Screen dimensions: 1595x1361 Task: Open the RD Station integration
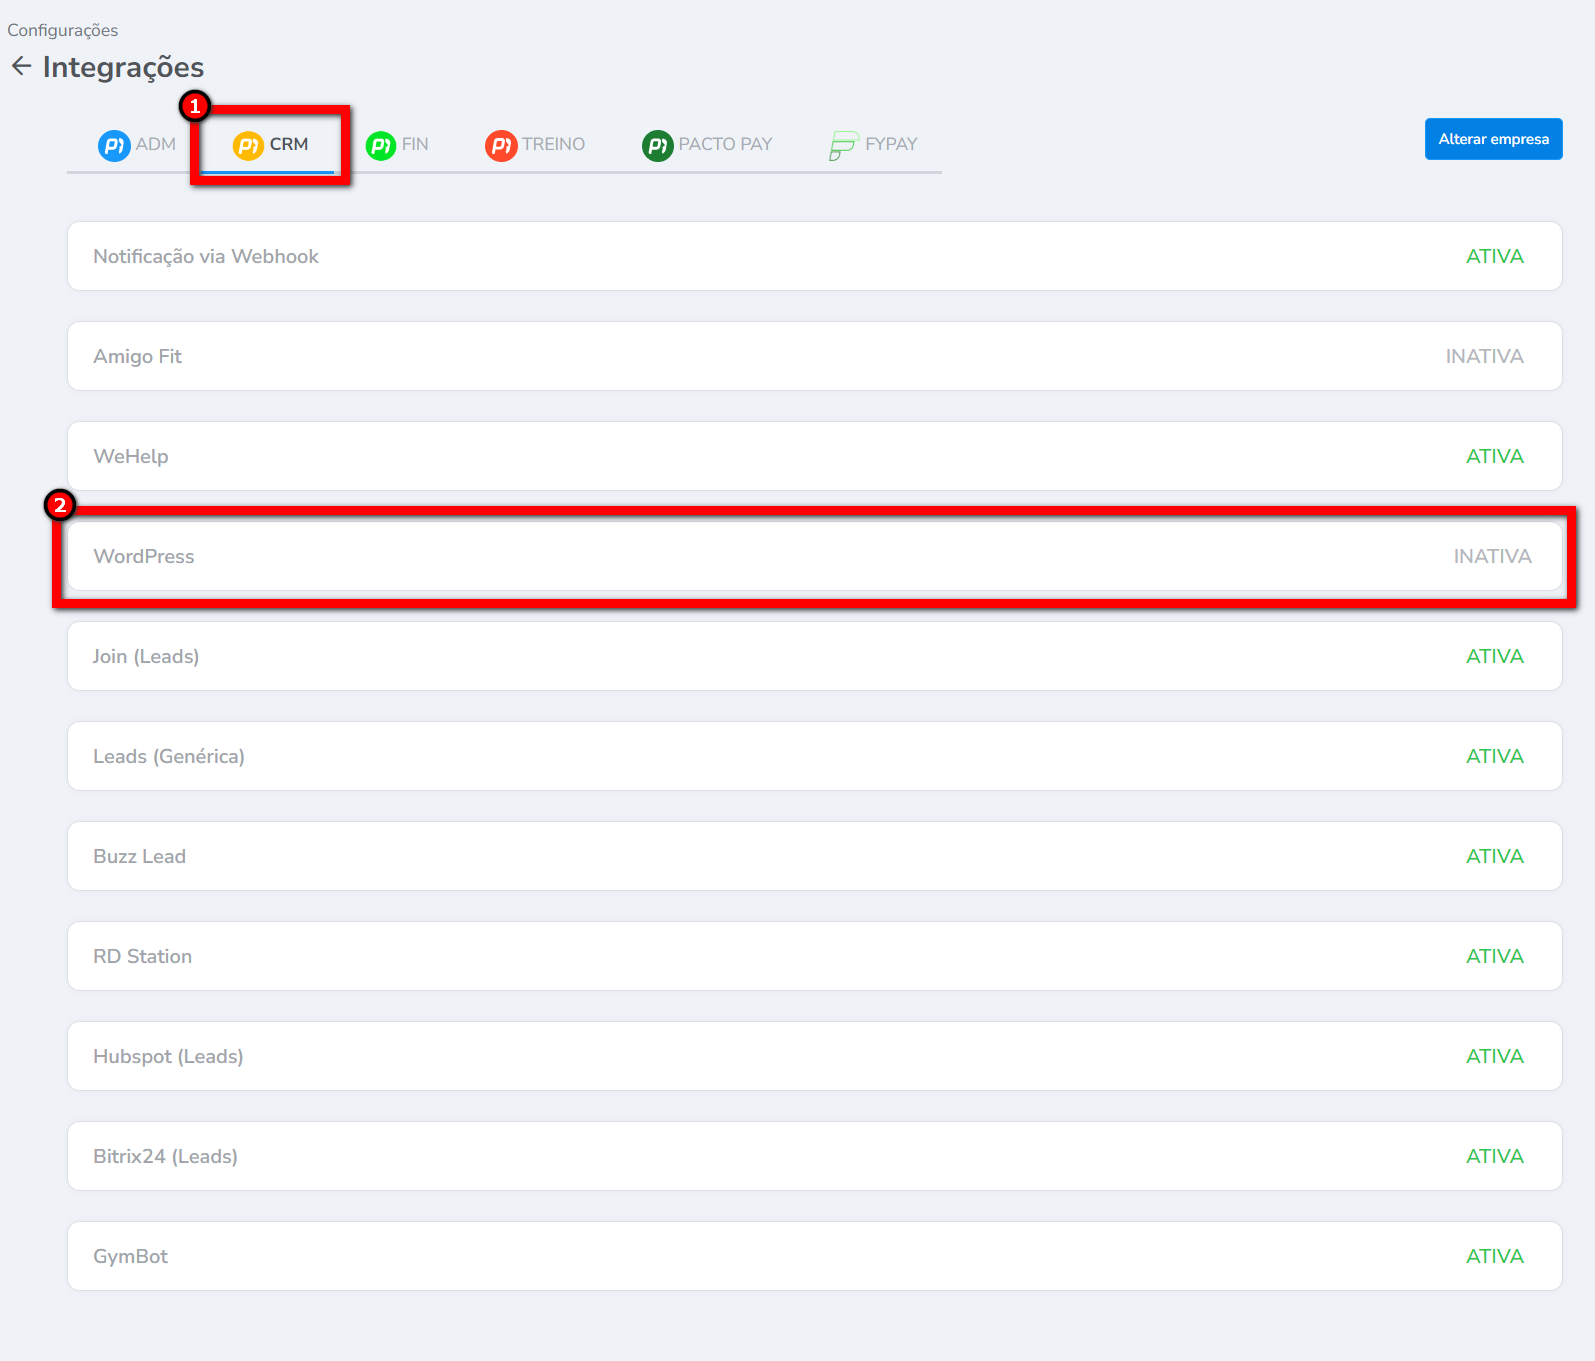143,957
